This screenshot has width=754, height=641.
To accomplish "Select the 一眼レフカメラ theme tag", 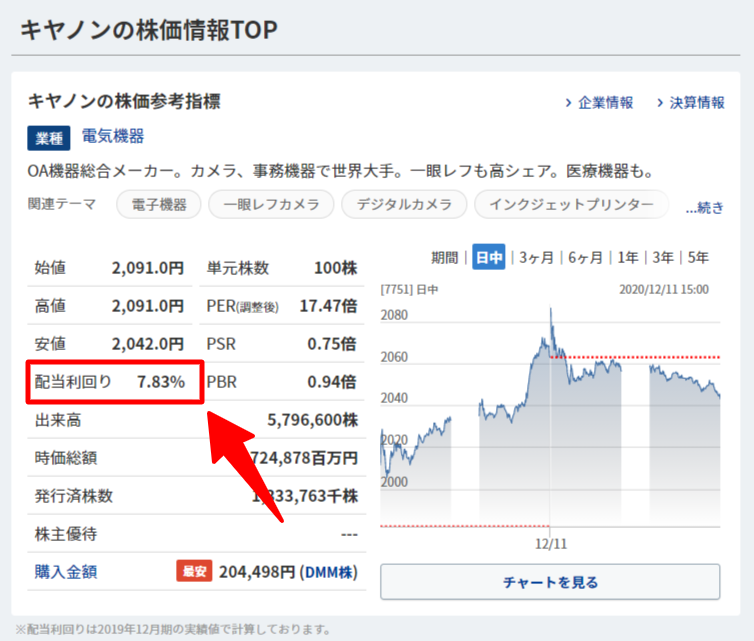I will [x=271, y=204].
